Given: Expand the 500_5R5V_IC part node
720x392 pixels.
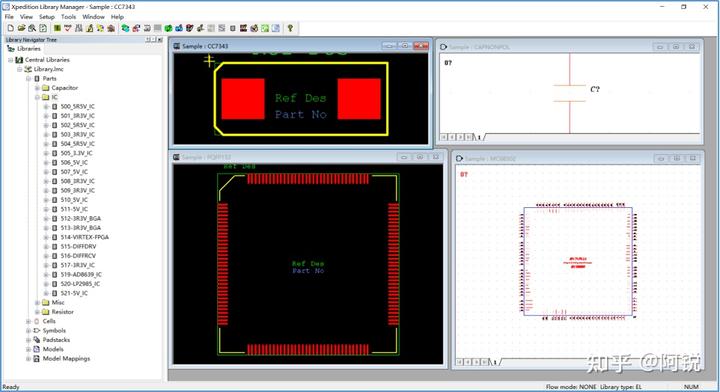Looking at the screenshot, I should point(46,106).
